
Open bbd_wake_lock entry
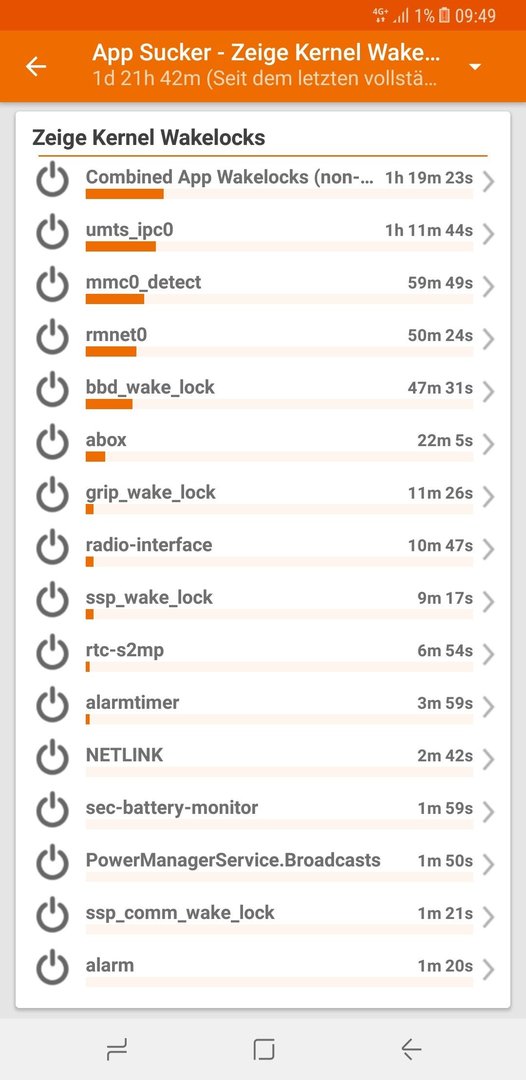[263, 392]
